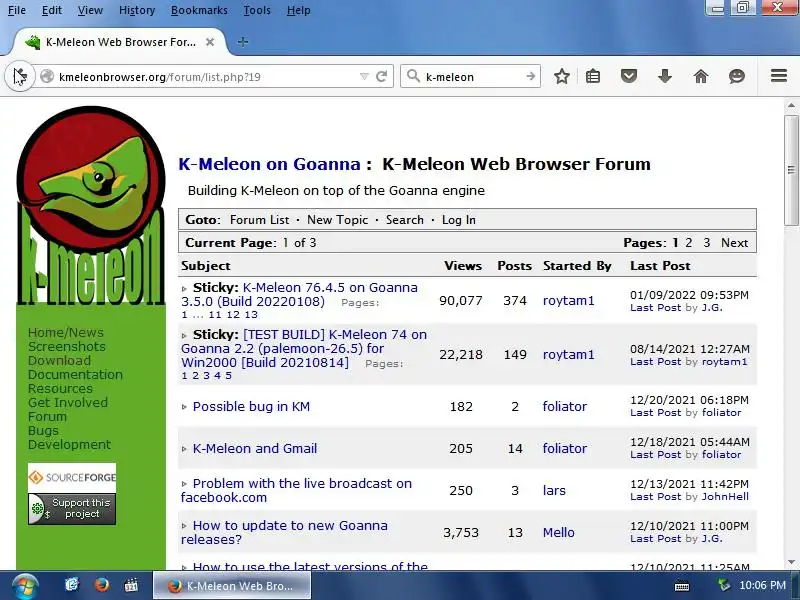Image resolution: width=800 pixels, height=600 pixels.
Task: Click the browser back button
Action: [x=19, y=77]
